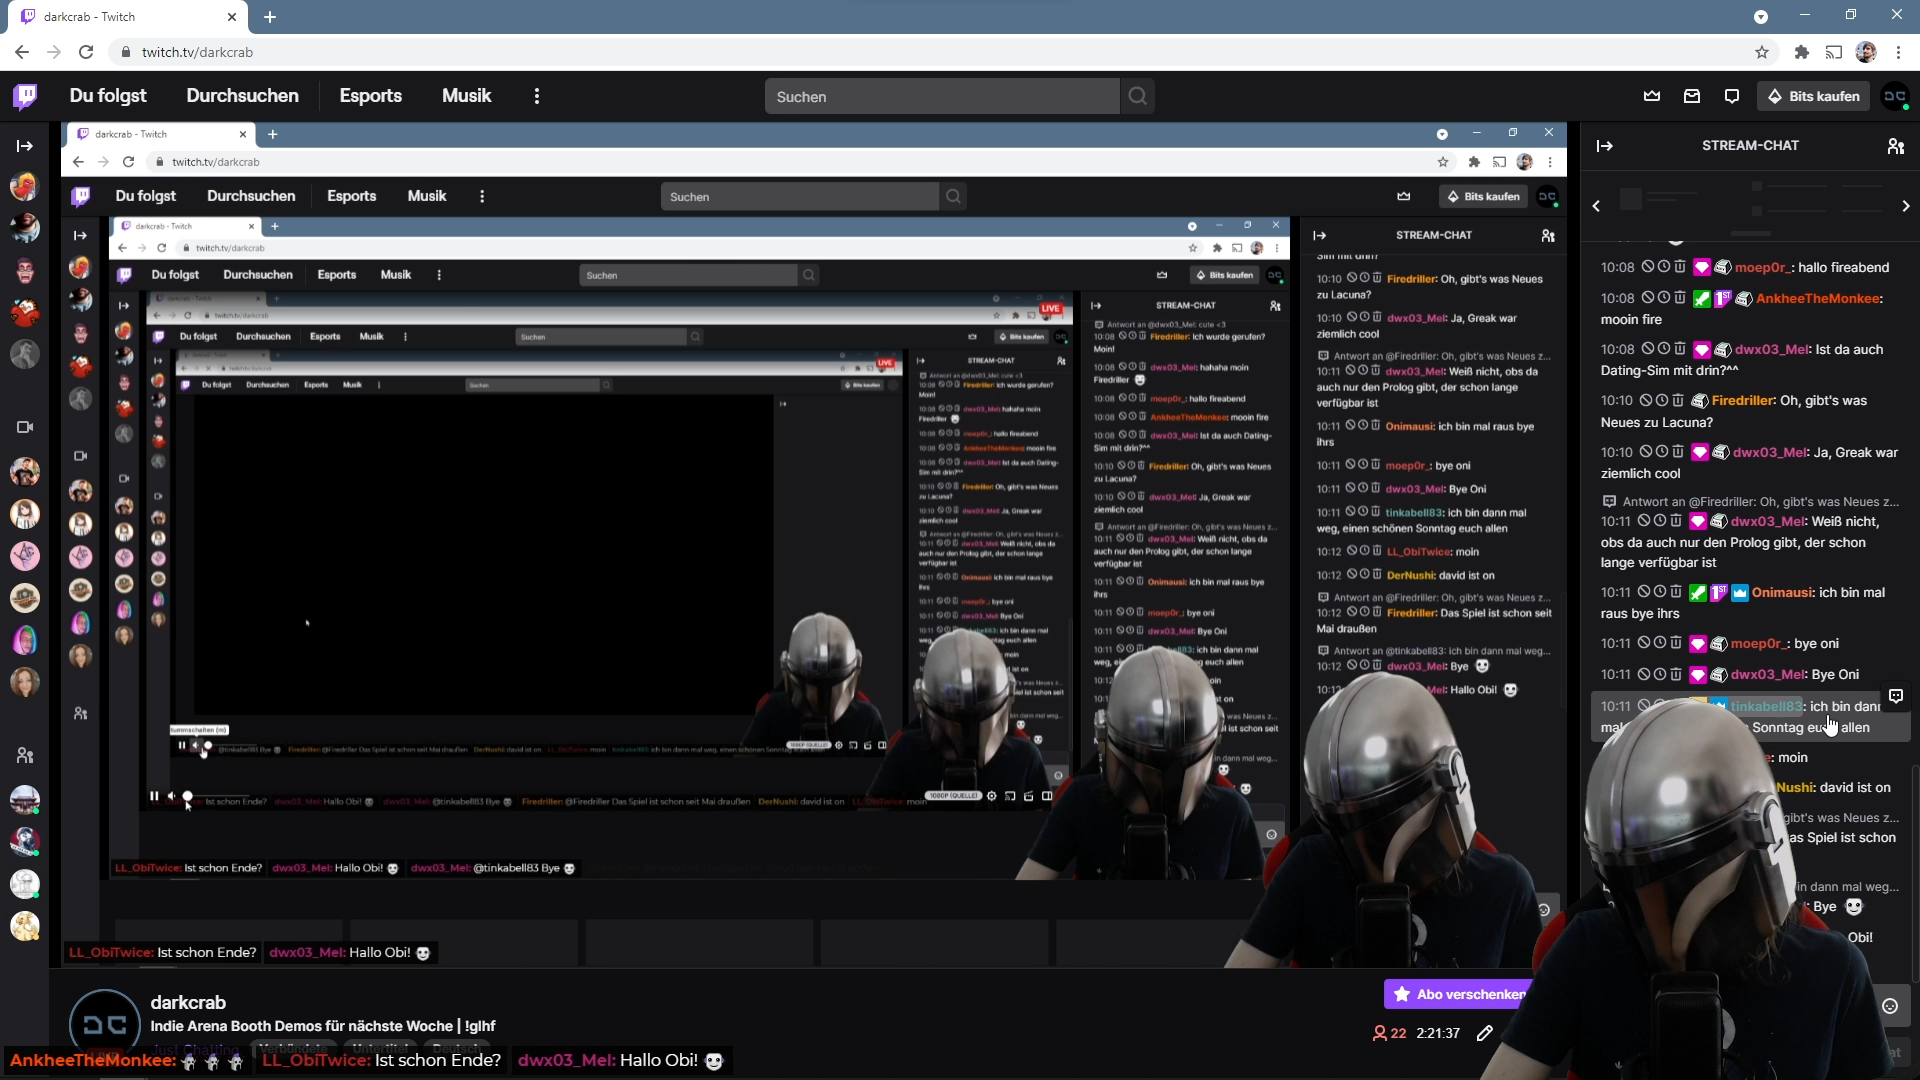Edit stream info with pencil icon
The image size is (1920, 1080).
(x=1485, y=1033)
